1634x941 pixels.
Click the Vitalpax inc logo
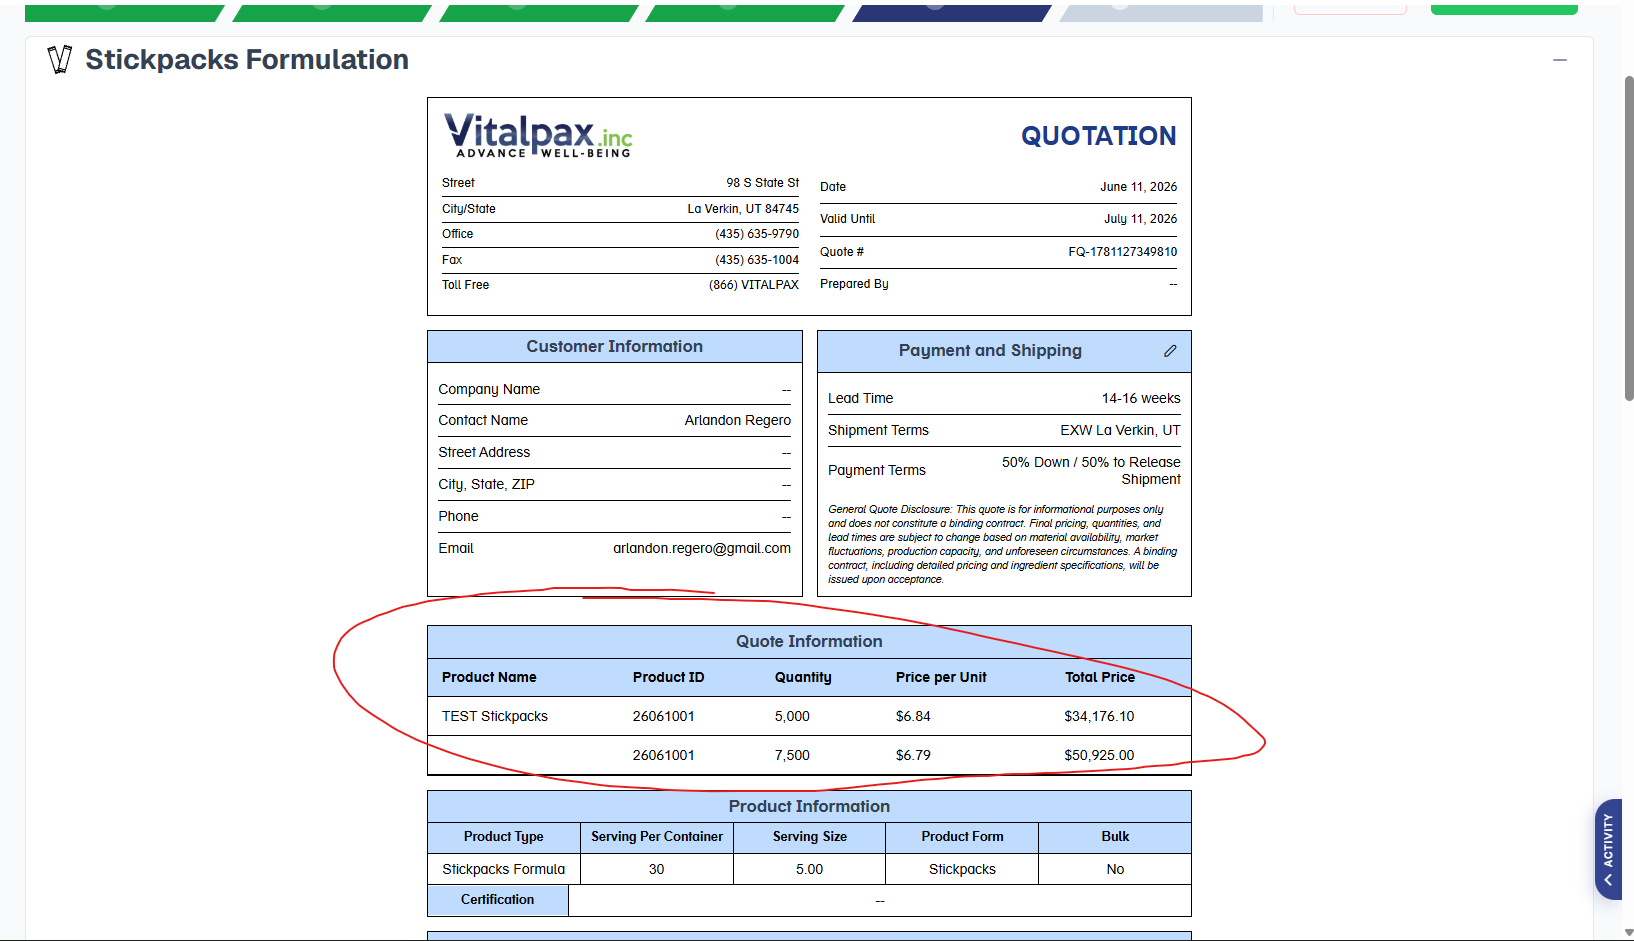click(538, 135)
